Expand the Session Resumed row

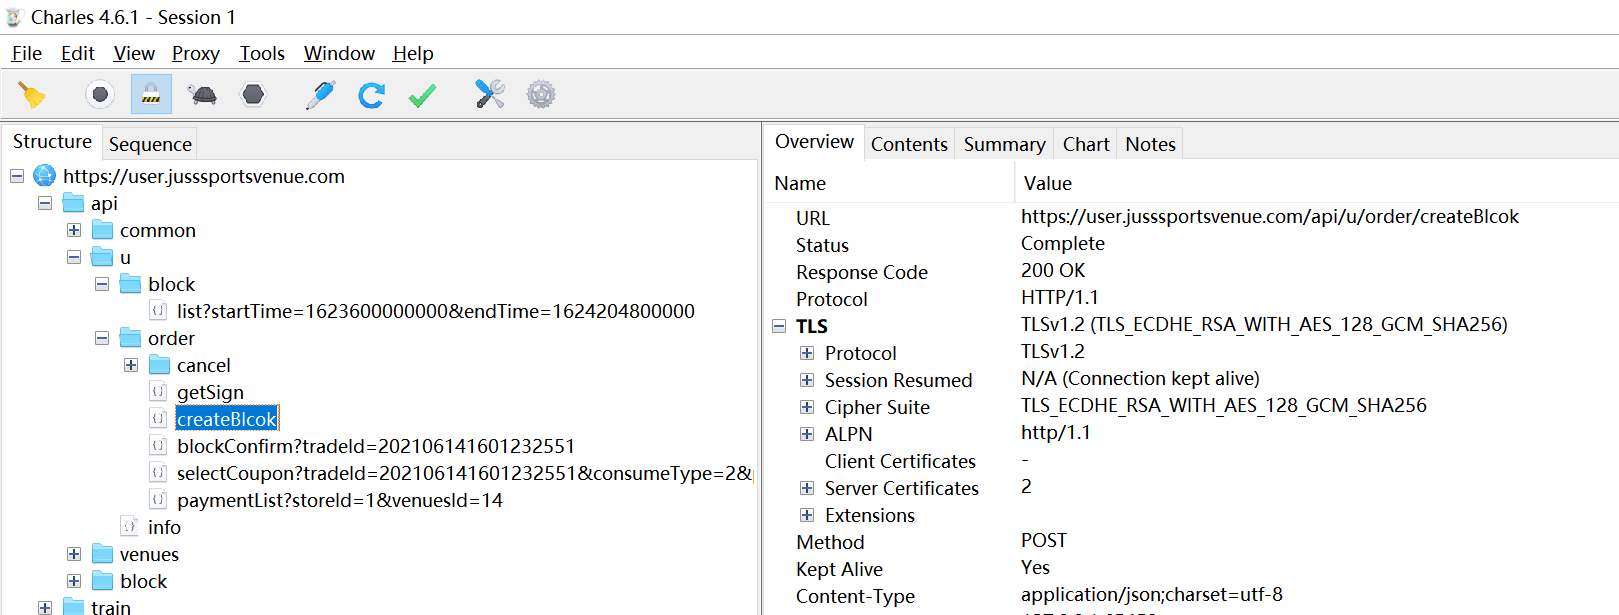807,380
